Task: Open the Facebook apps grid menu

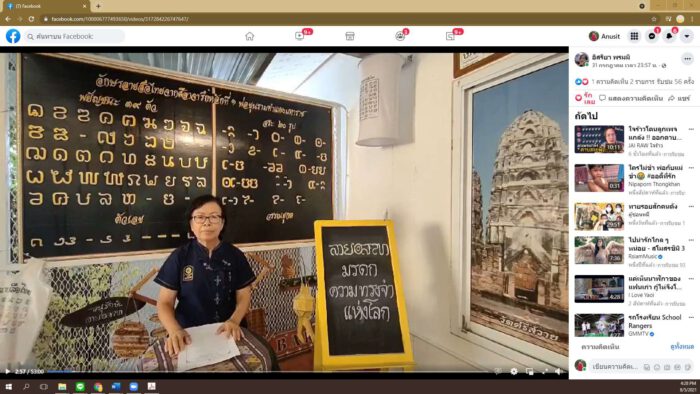Action: [634, 36]
